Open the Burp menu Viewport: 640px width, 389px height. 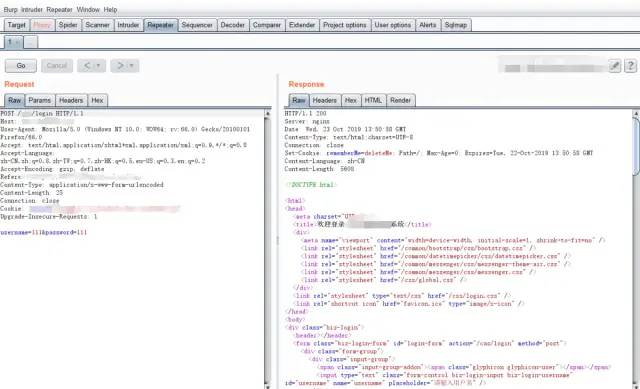pos(11,9)
